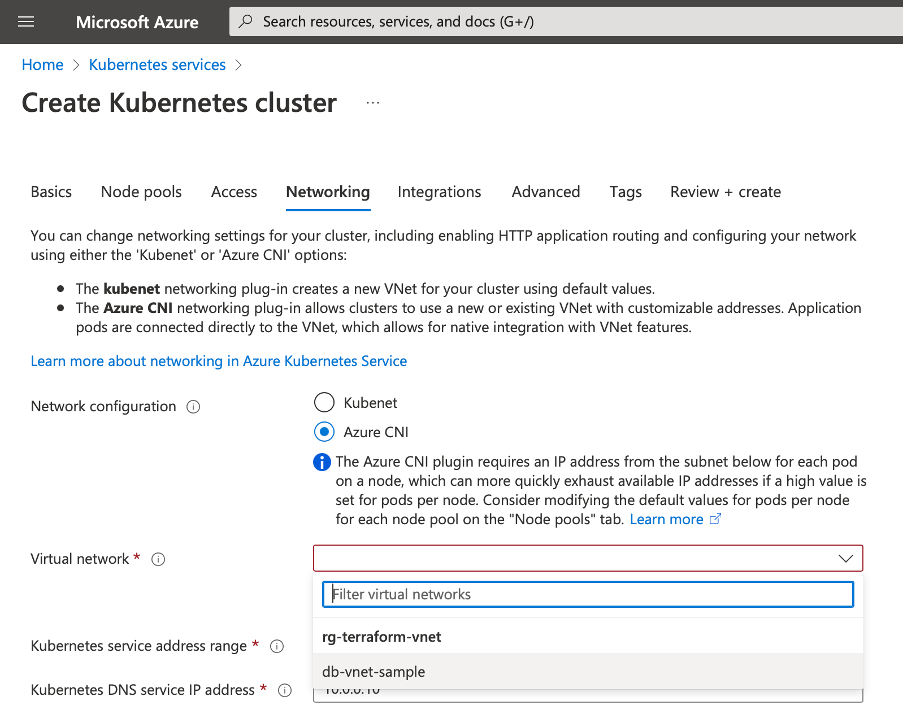Click the blue info icon in the Azure CNI notice
The image size is (904, 706).
coord(322,462)
